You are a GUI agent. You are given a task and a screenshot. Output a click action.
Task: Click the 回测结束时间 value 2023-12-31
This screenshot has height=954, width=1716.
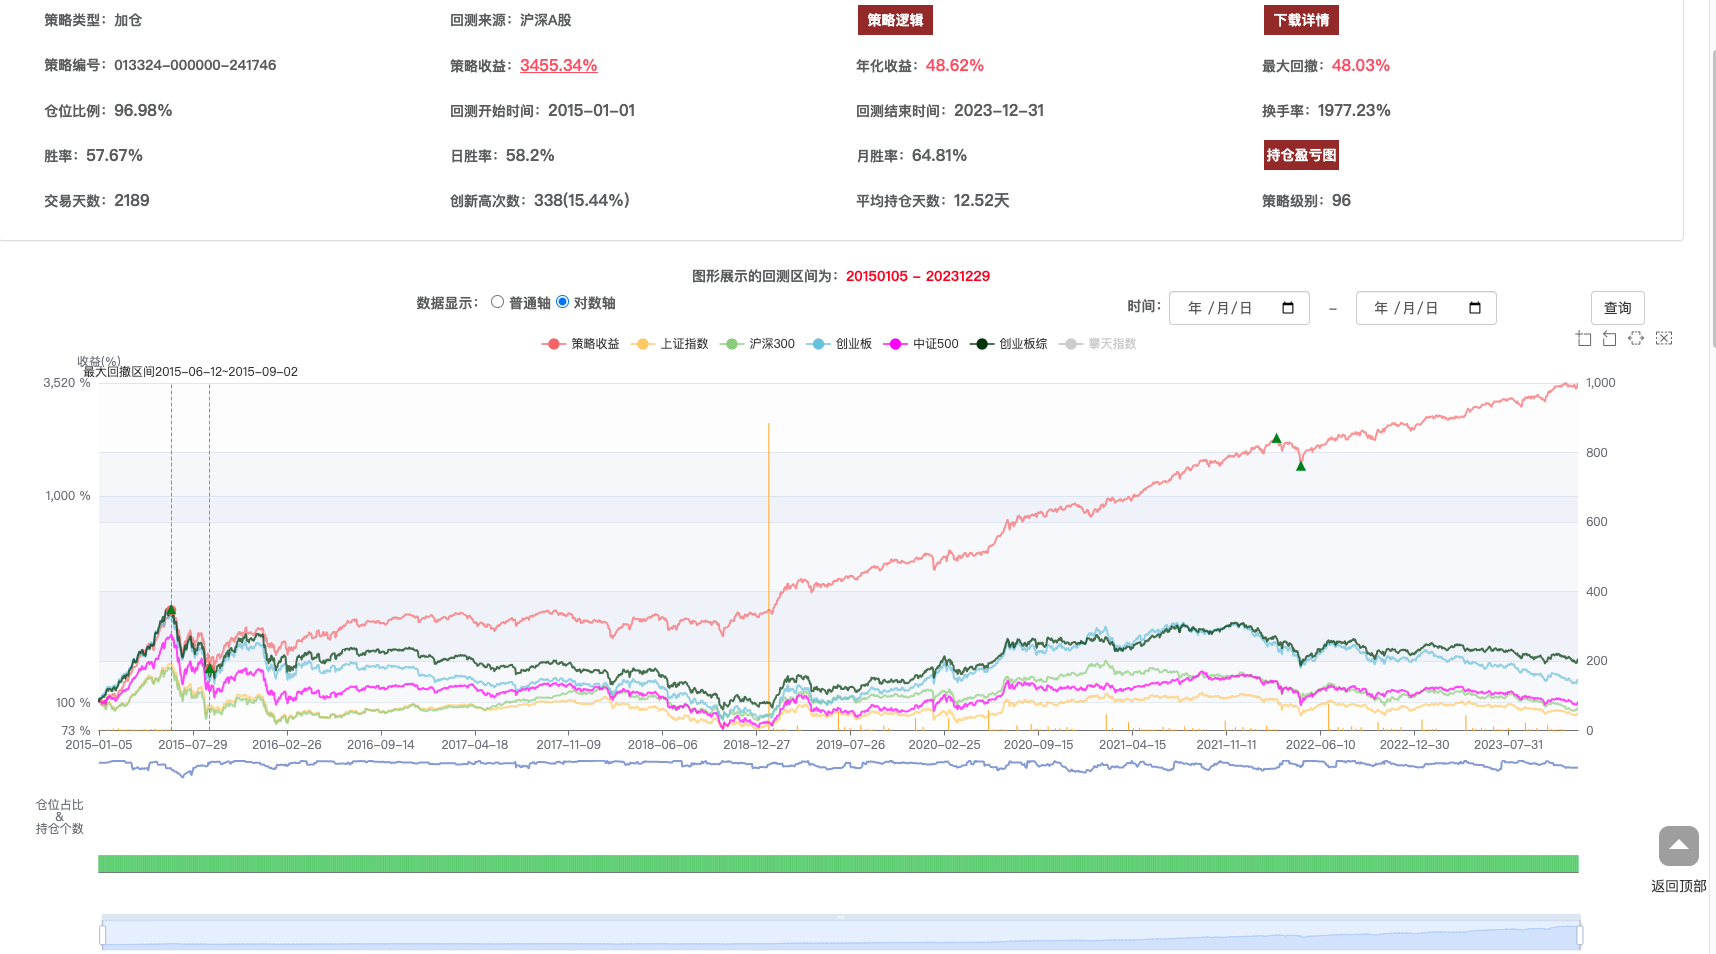click(999, 110)
